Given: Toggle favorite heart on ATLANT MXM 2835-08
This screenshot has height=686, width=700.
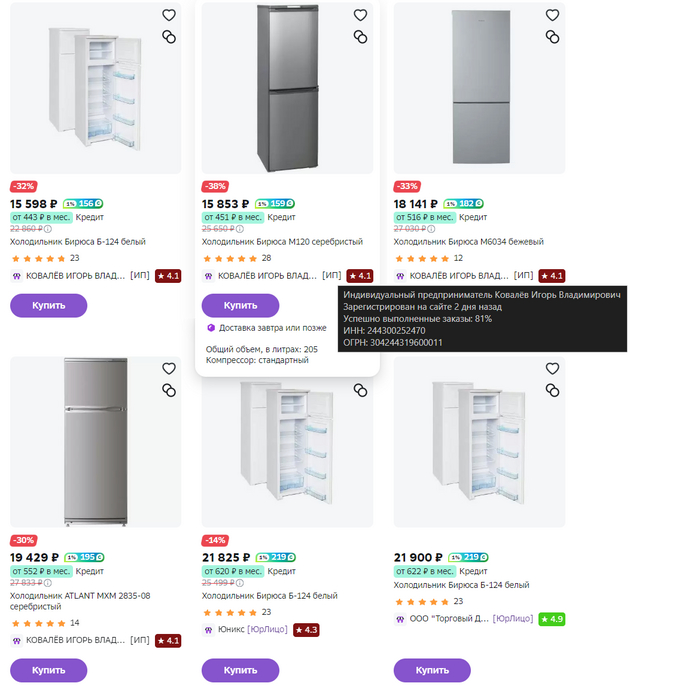Looking at the screenshot, I should click(168, 368).
